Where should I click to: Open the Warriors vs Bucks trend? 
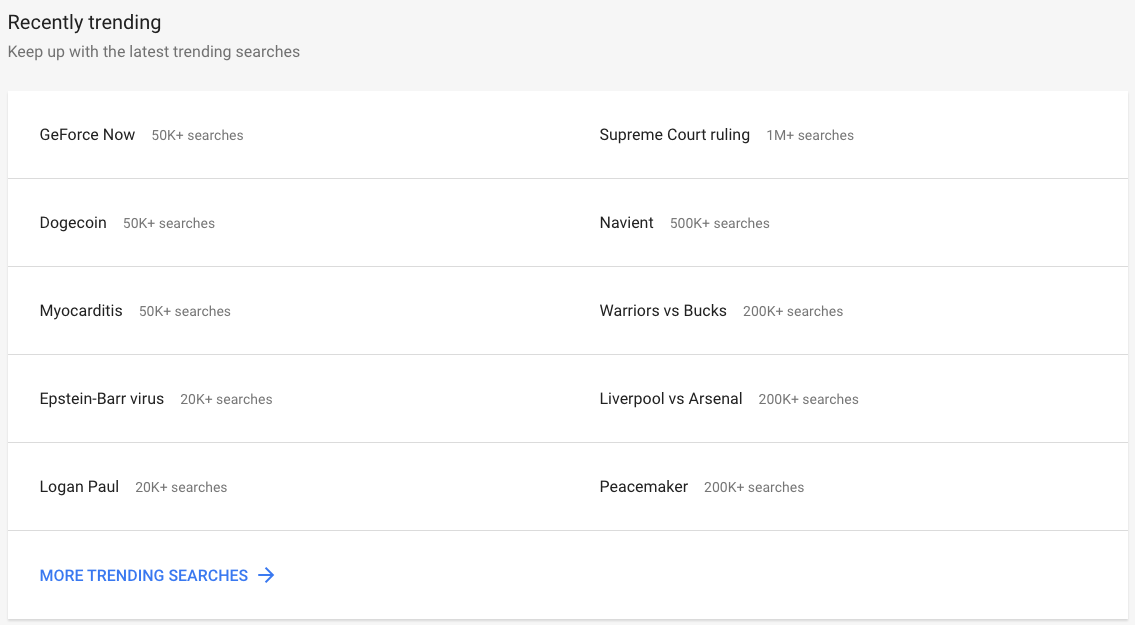coord(663,310)
